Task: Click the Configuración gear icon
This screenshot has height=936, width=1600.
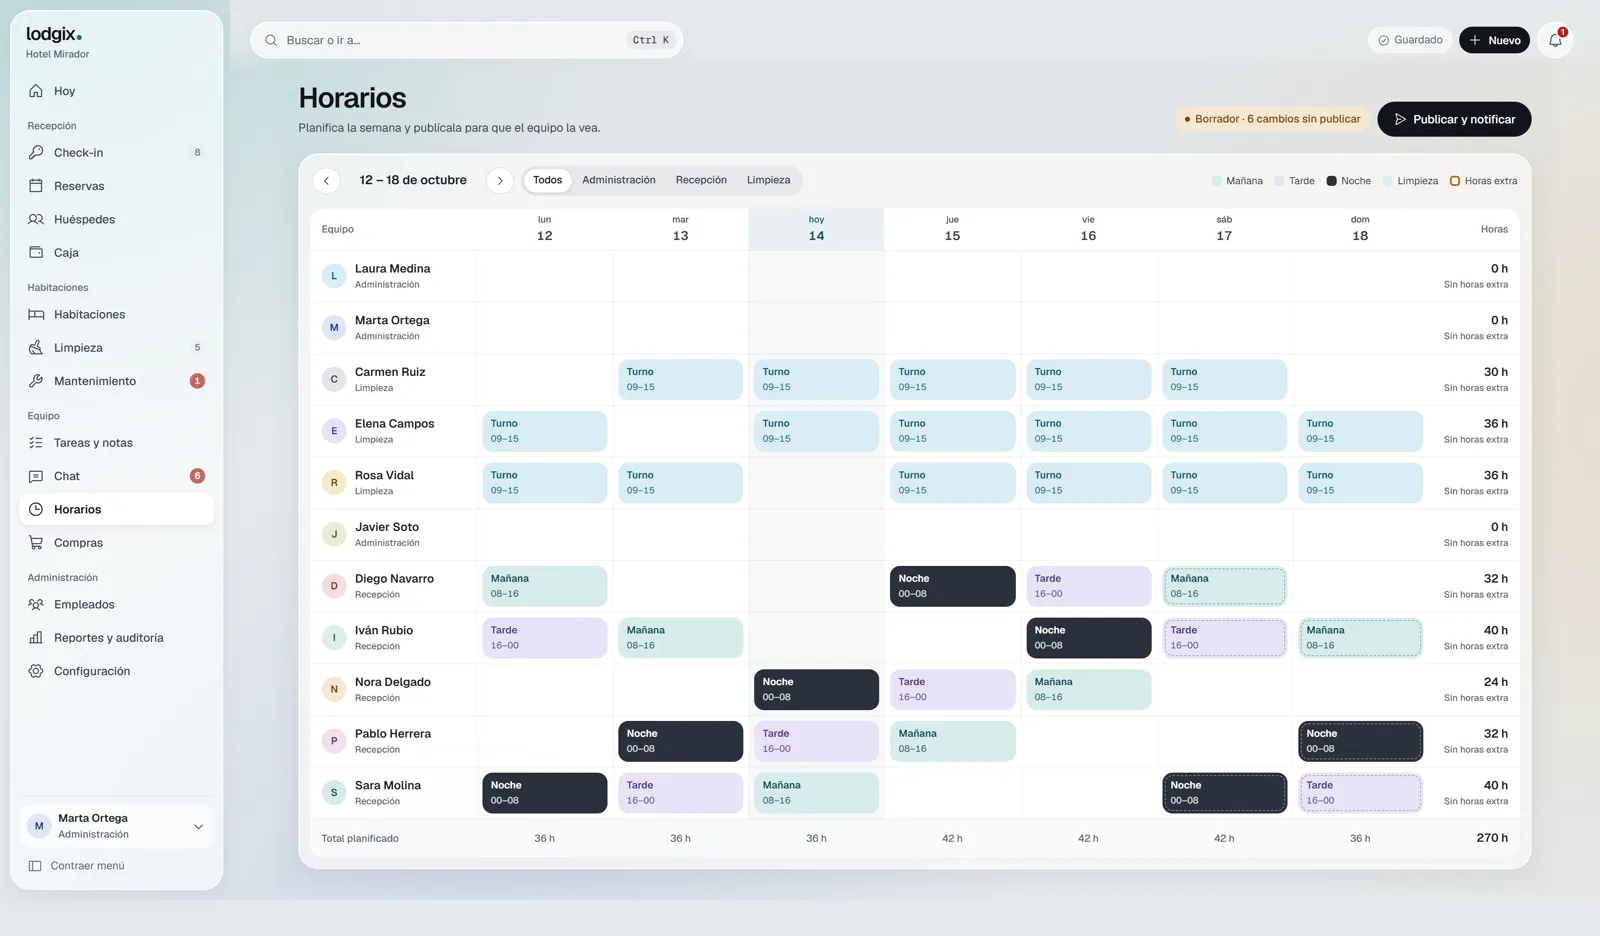Action: pyautogui.click(x=36, y=671)
